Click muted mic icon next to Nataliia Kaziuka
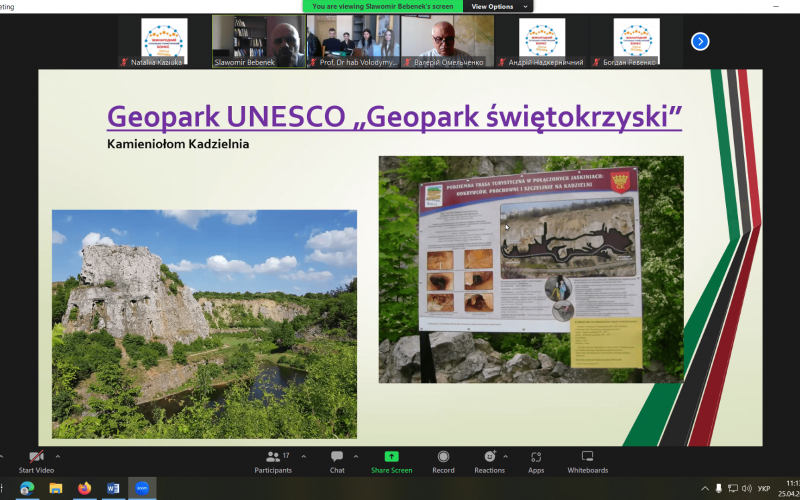The image size is (800, 500). click(x=123, y=62)
